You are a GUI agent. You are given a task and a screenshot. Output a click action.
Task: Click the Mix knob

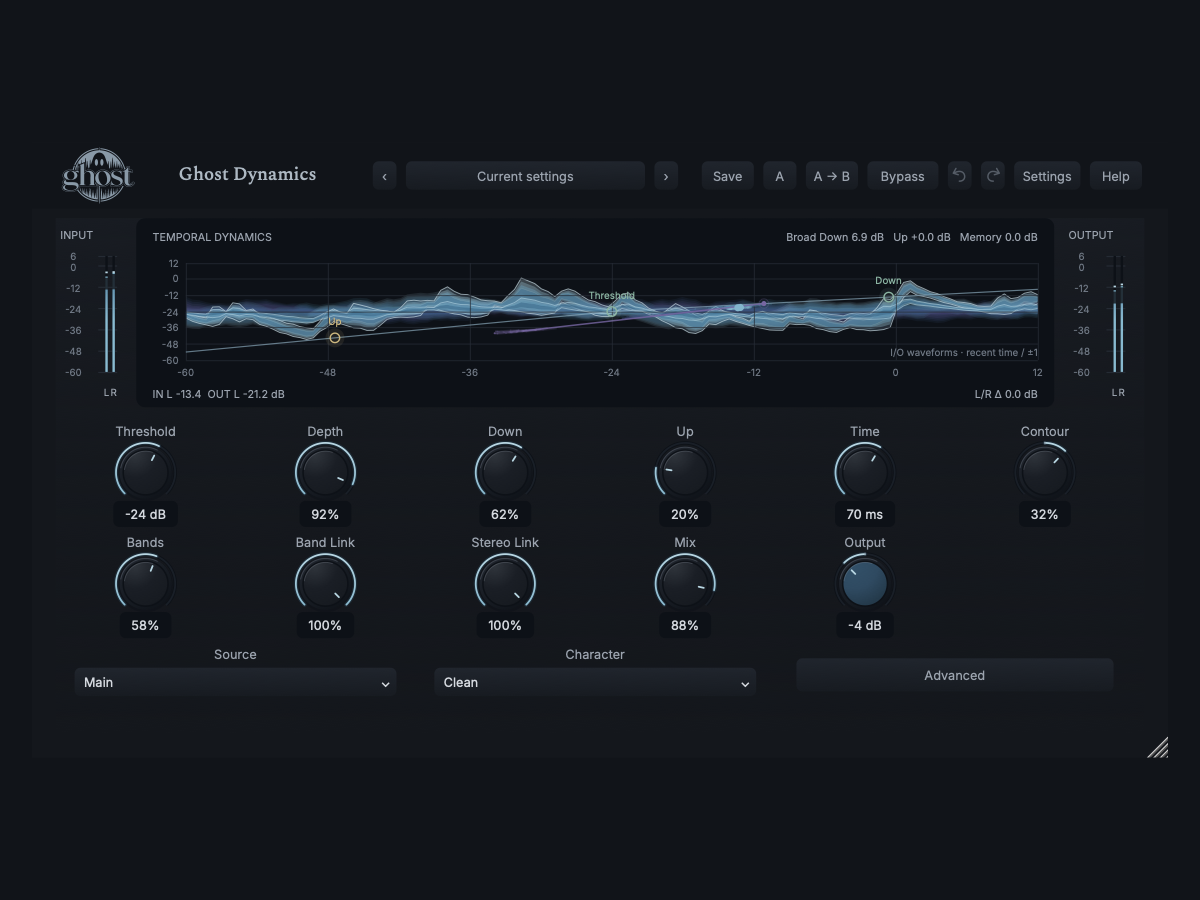685,583
